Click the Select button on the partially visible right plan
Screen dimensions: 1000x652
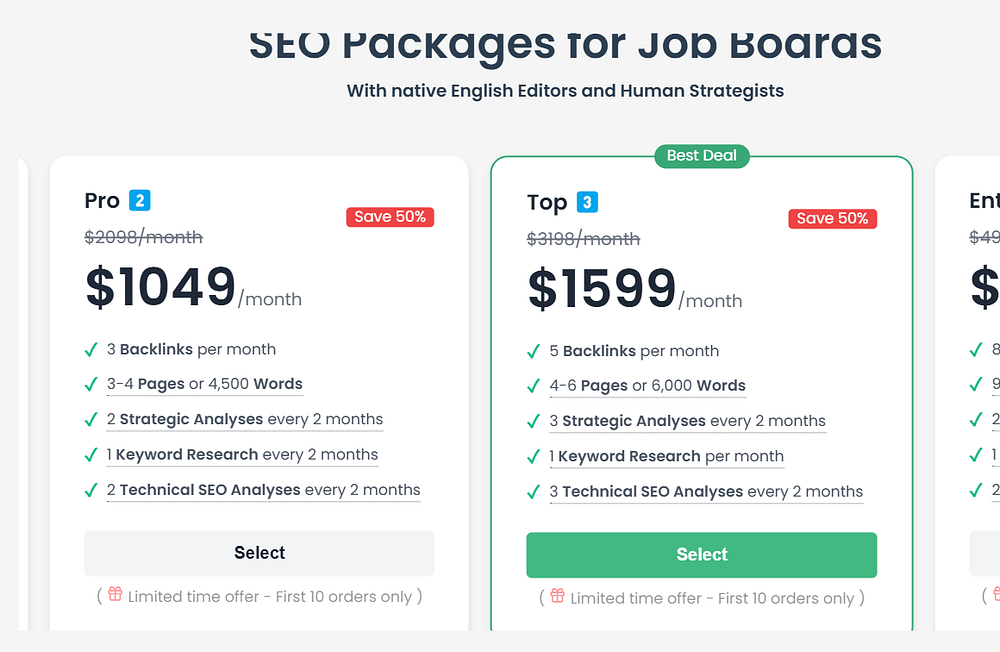coord(986,555)
